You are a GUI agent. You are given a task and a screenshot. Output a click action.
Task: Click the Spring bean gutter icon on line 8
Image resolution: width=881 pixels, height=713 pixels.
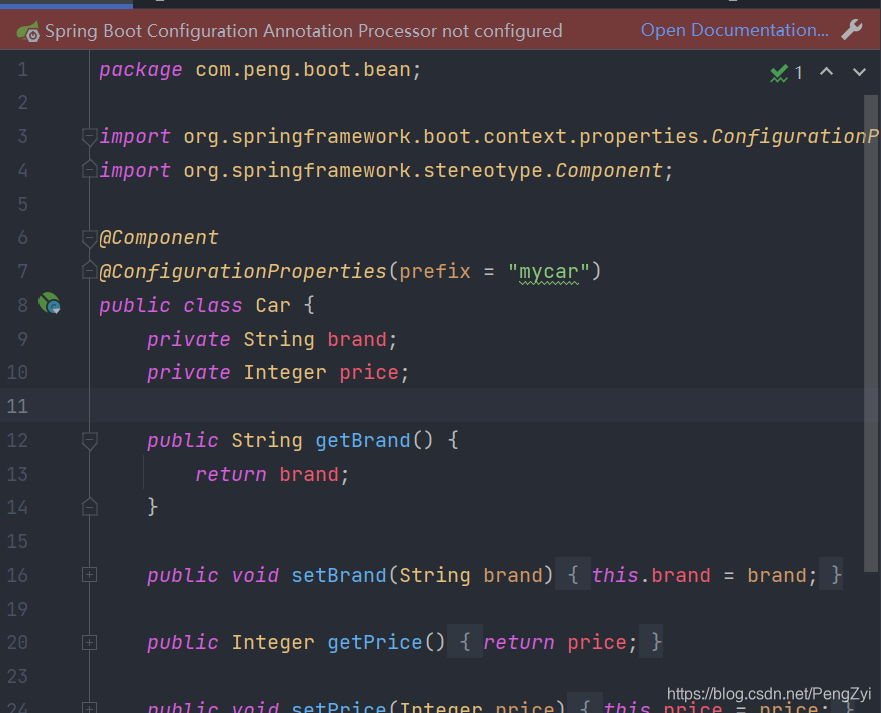point(49,304)
